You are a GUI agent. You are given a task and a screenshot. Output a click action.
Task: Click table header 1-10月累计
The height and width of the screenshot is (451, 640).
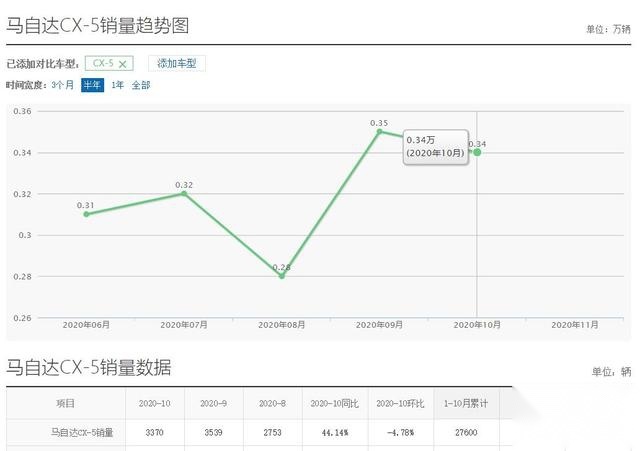click(466, 403)
